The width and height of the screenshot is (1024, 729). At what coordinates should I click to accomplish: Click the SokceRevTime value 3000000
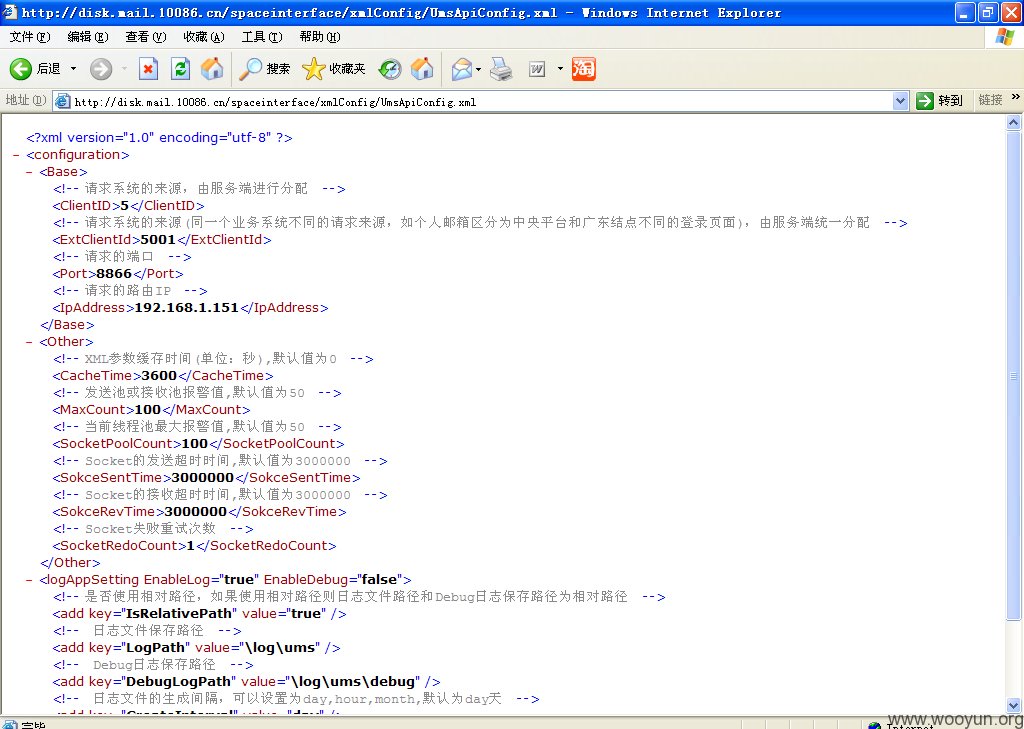(195, 511)
